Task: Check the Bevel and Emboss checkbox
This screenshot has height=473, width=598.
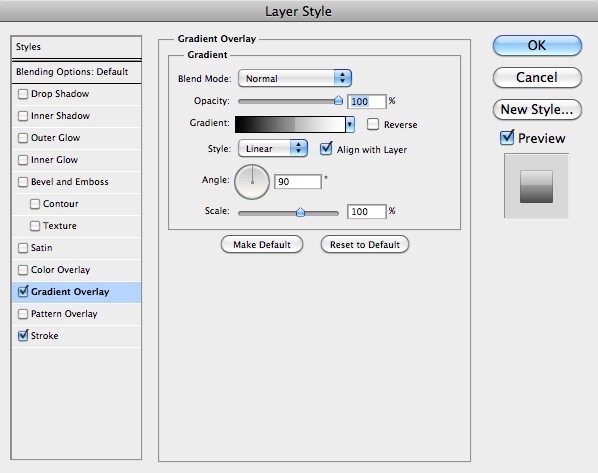Action: (23, 182)
